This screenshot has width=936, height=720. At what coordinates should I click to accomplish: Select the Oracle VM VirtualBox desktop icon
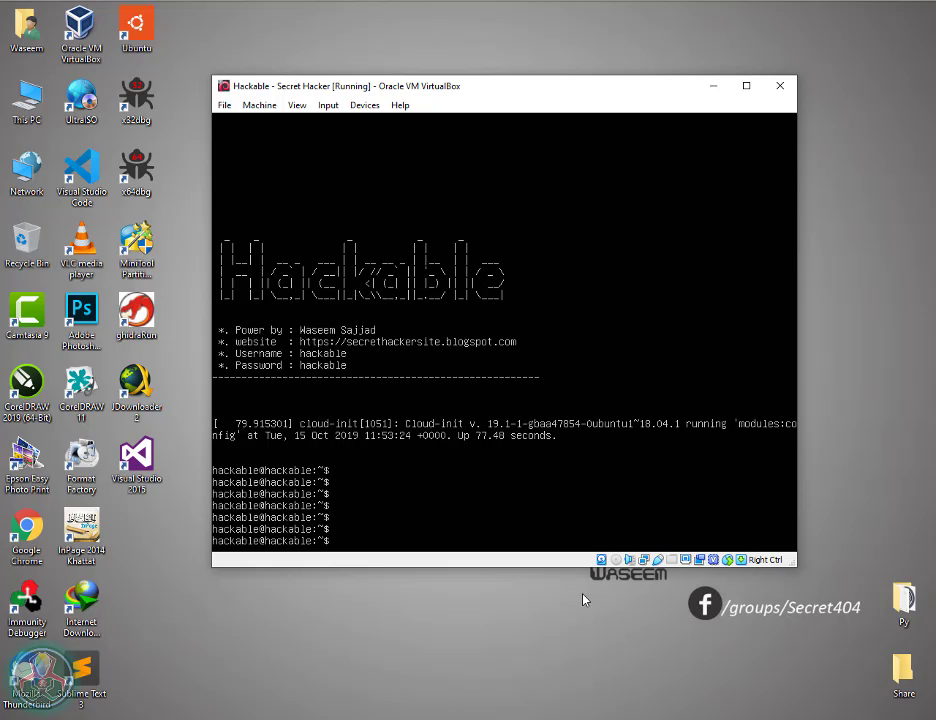pyautogui.click(x=81, y=35)
